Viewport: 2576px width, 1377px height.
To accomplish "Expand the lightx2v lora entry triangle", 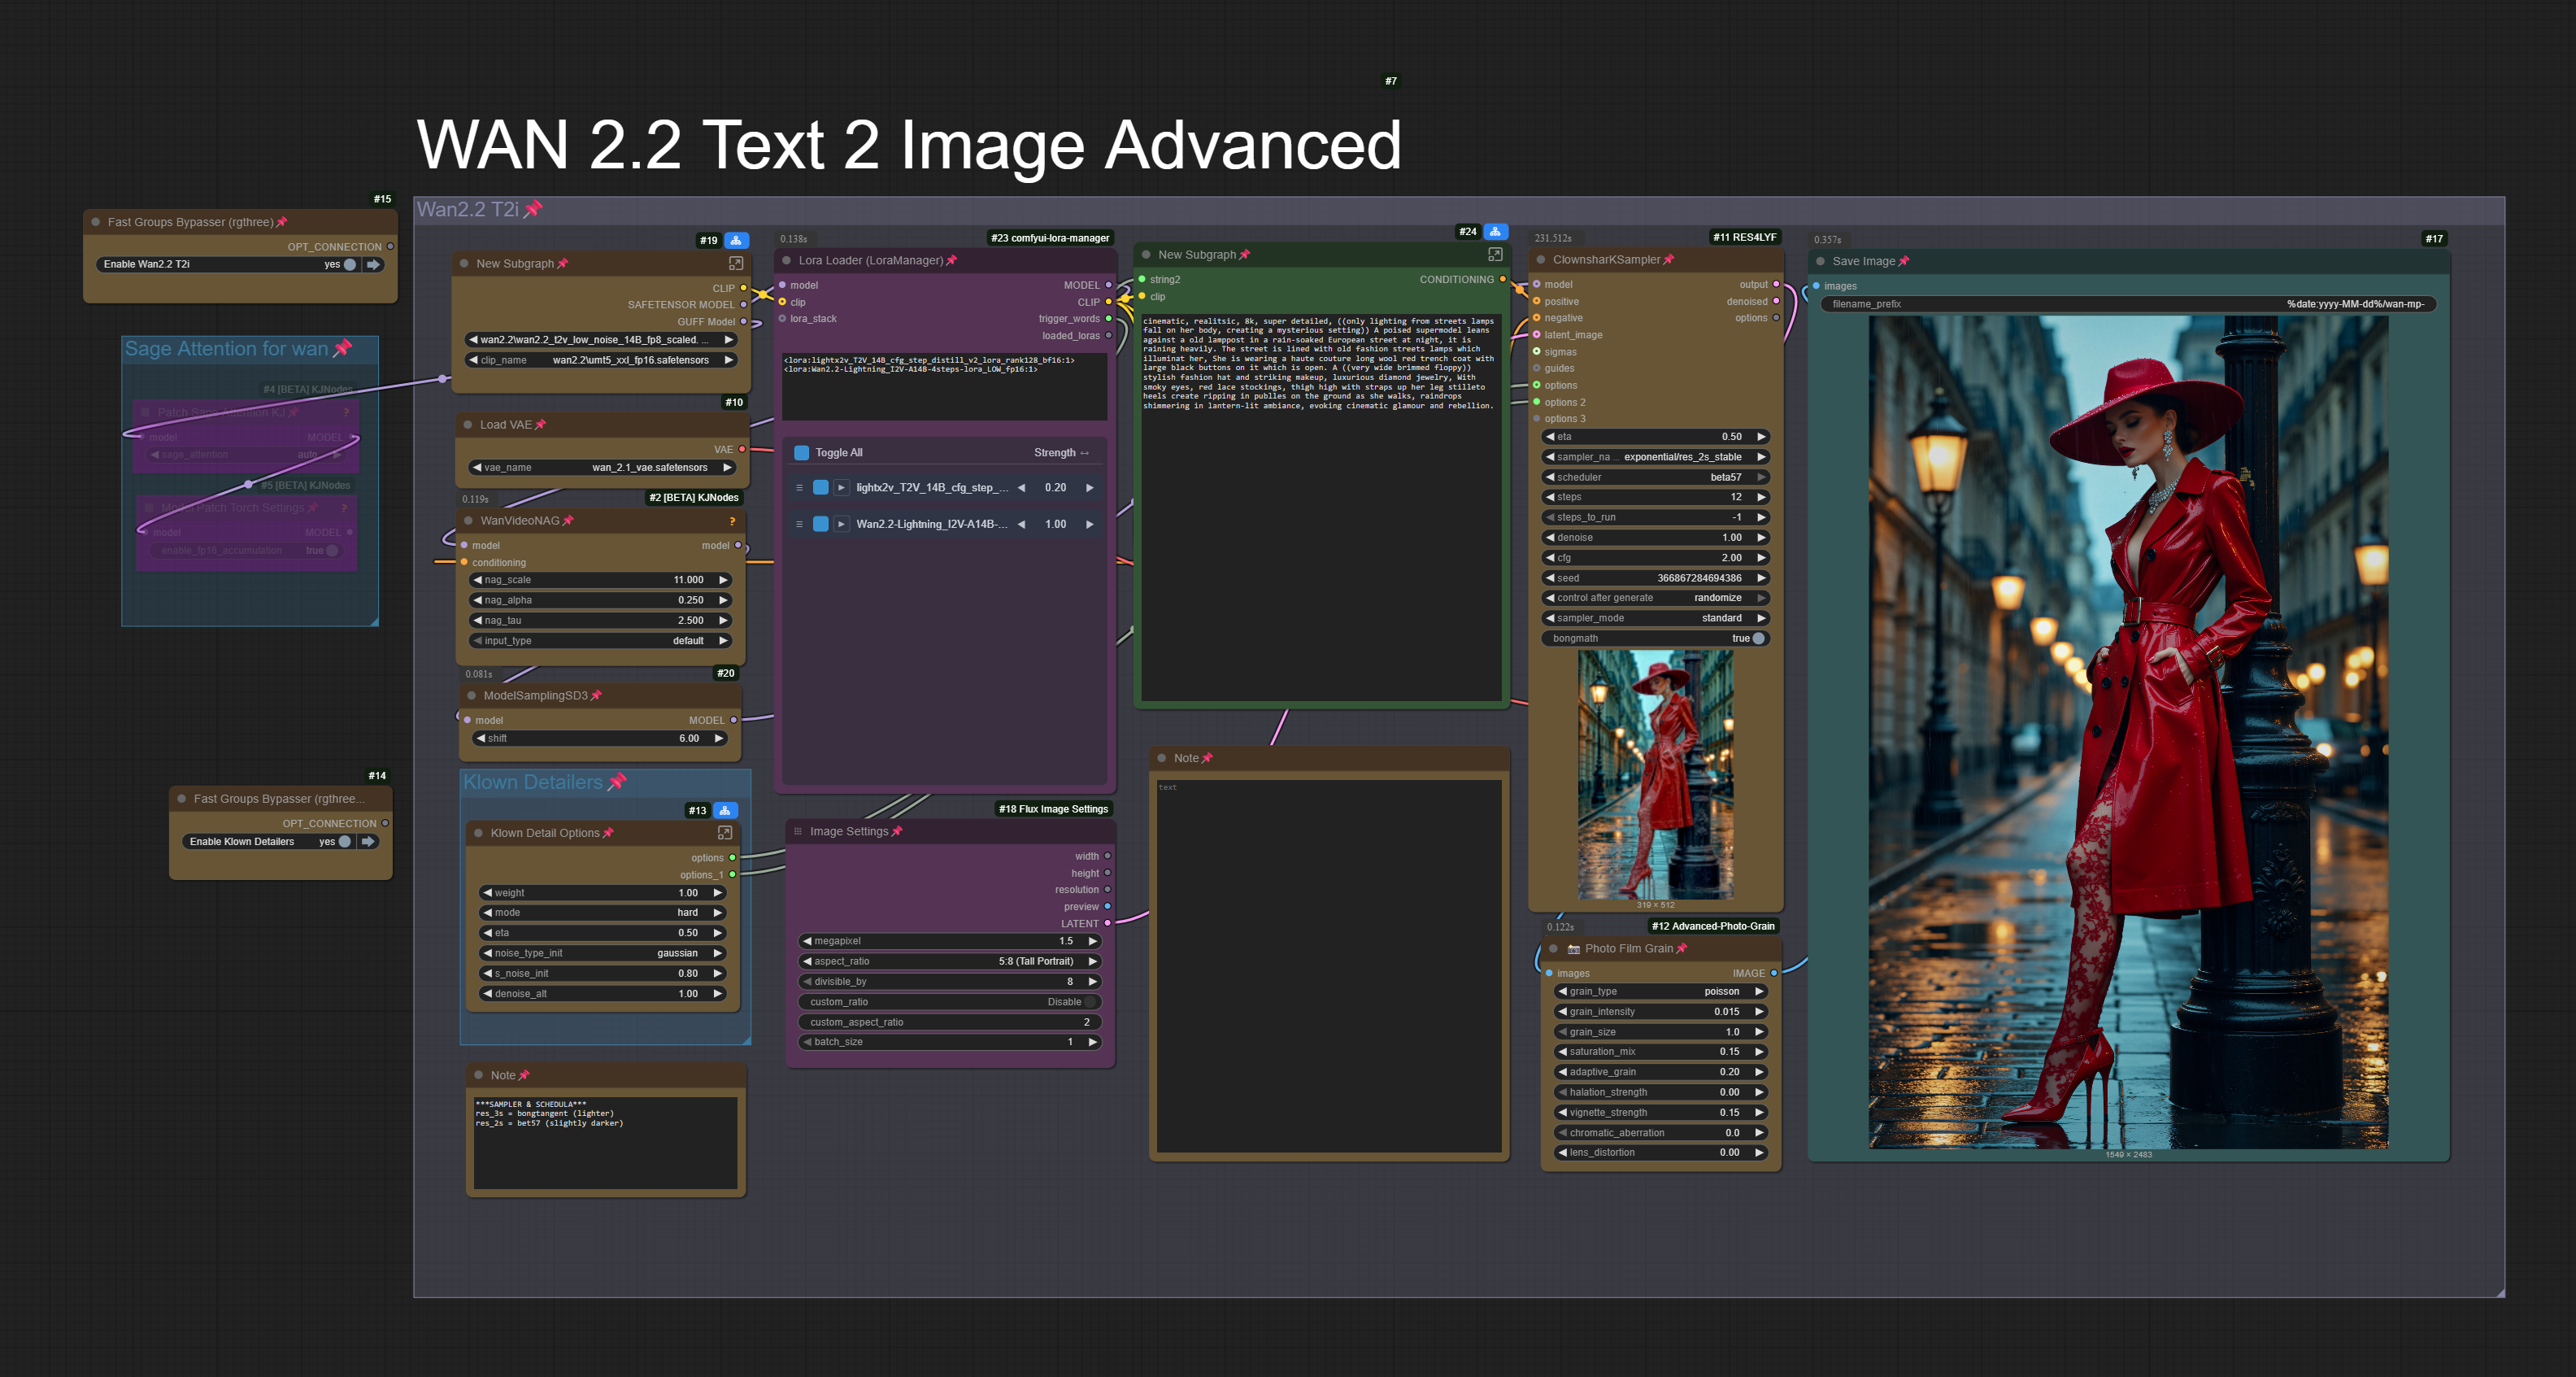I will [x=841, y=488].
